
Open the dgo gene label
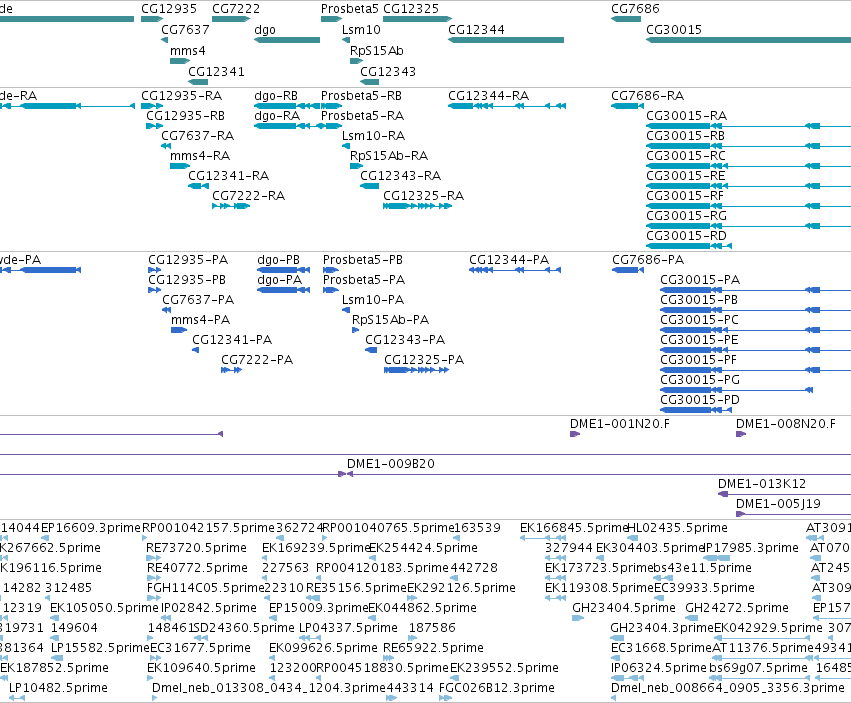(265, 30)
